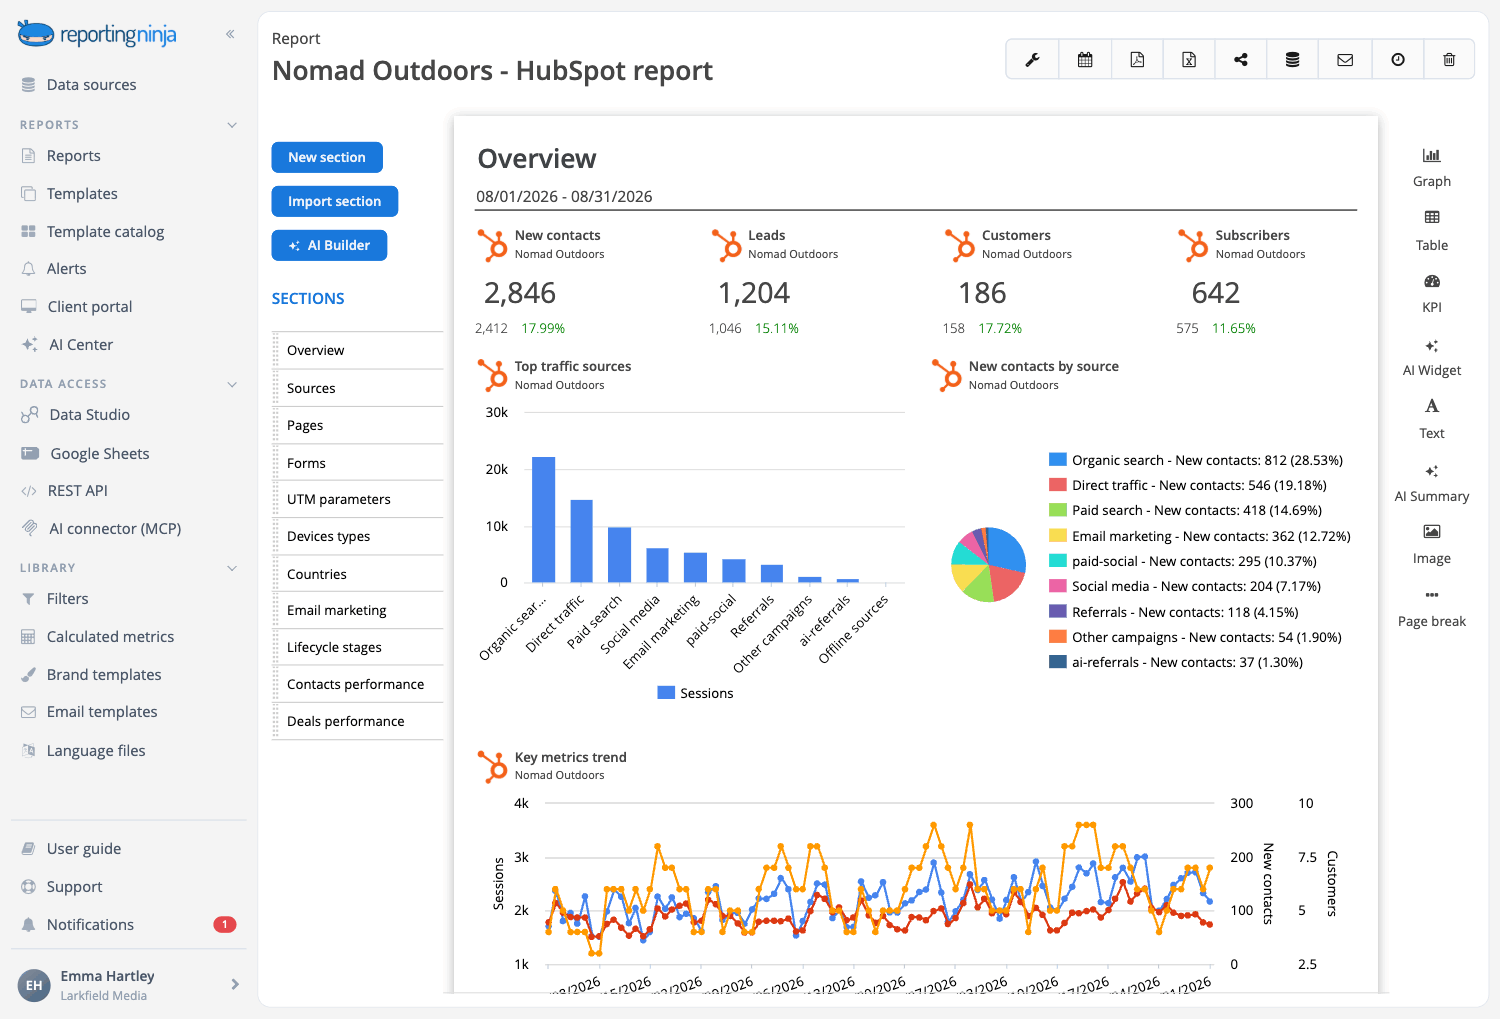Click the Import section button
1500x1019 pixels.
click(x=334, y=201)
